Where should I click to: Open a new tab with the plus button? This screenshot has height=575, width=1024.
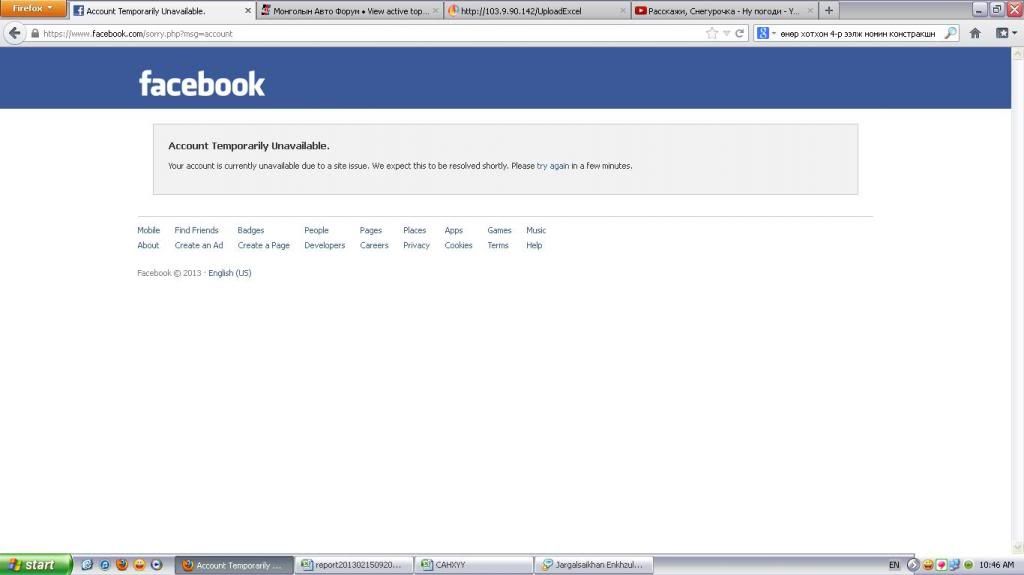(x=829, y=11)
